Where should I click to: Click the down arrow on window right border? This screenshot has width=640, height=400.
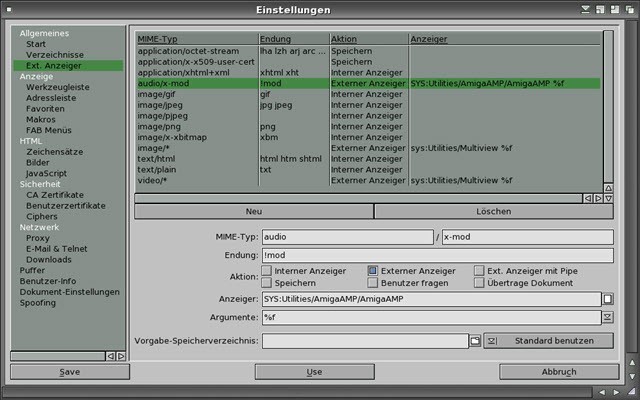[632, 376]
